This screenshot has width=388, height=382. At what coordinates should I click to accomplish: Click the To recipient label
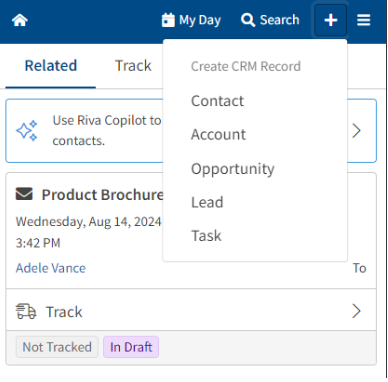click(x=360, y=268)
